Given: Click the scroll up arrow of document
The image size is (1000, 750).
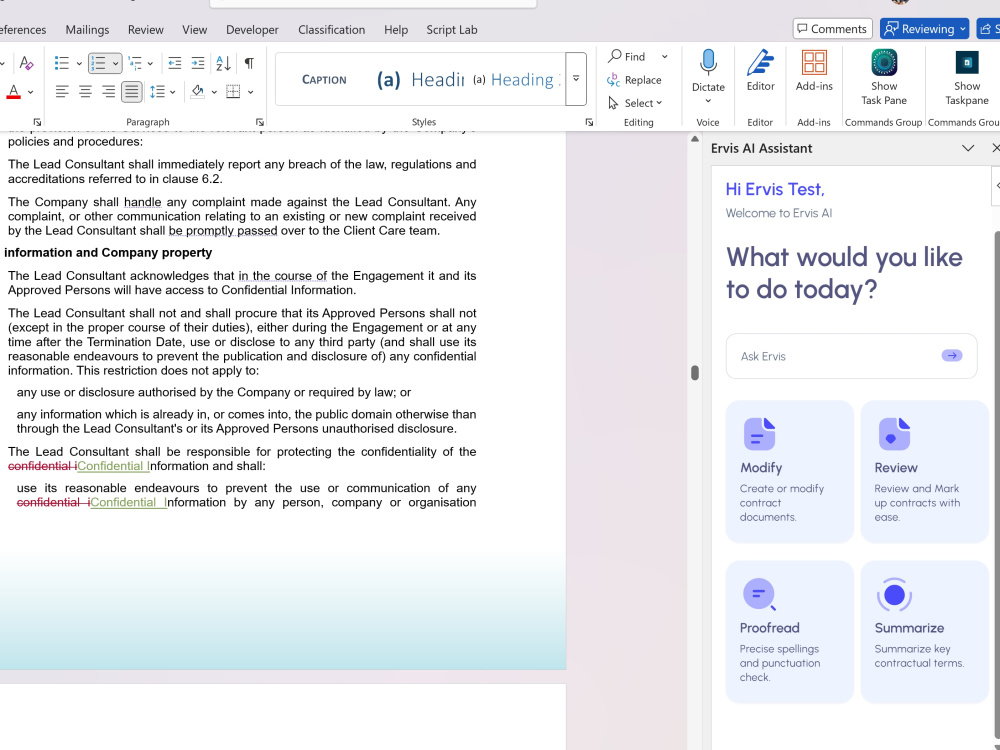Looking at the screenshot, I should pyautogui.click(x=695, y=139).
